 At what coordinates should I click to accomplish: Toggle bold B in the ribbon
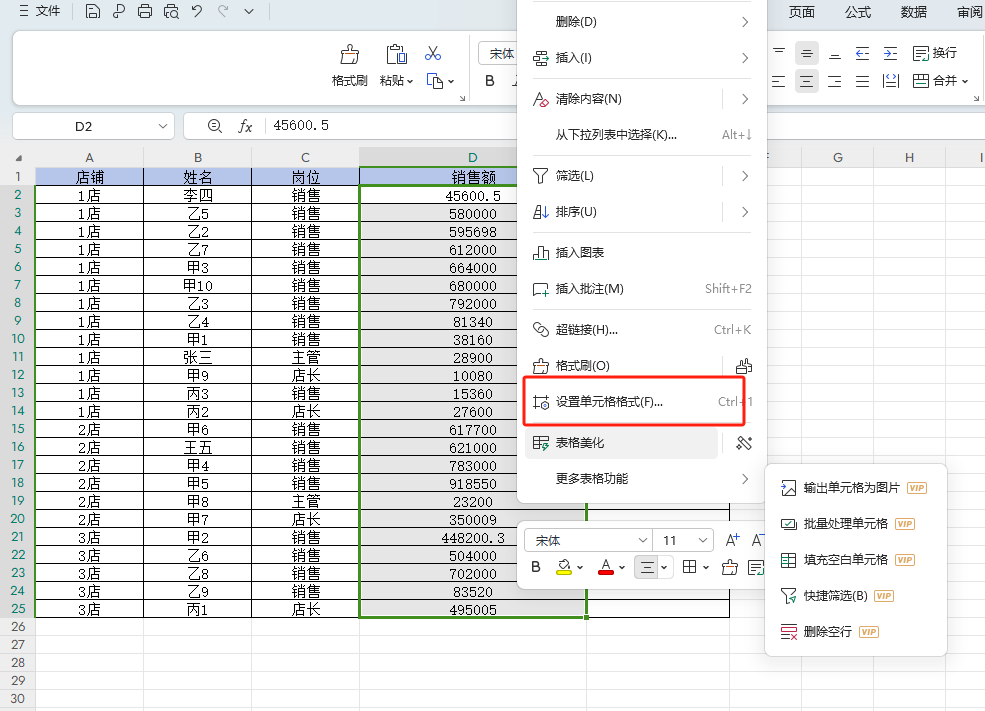[x=490, y=81]
